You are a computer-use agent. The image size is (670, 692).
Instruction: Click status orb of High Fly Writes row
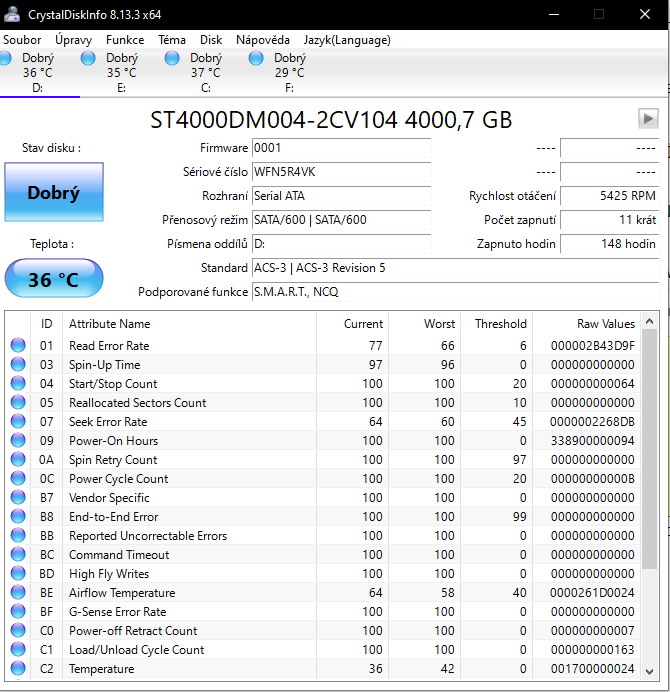[18, 573]
